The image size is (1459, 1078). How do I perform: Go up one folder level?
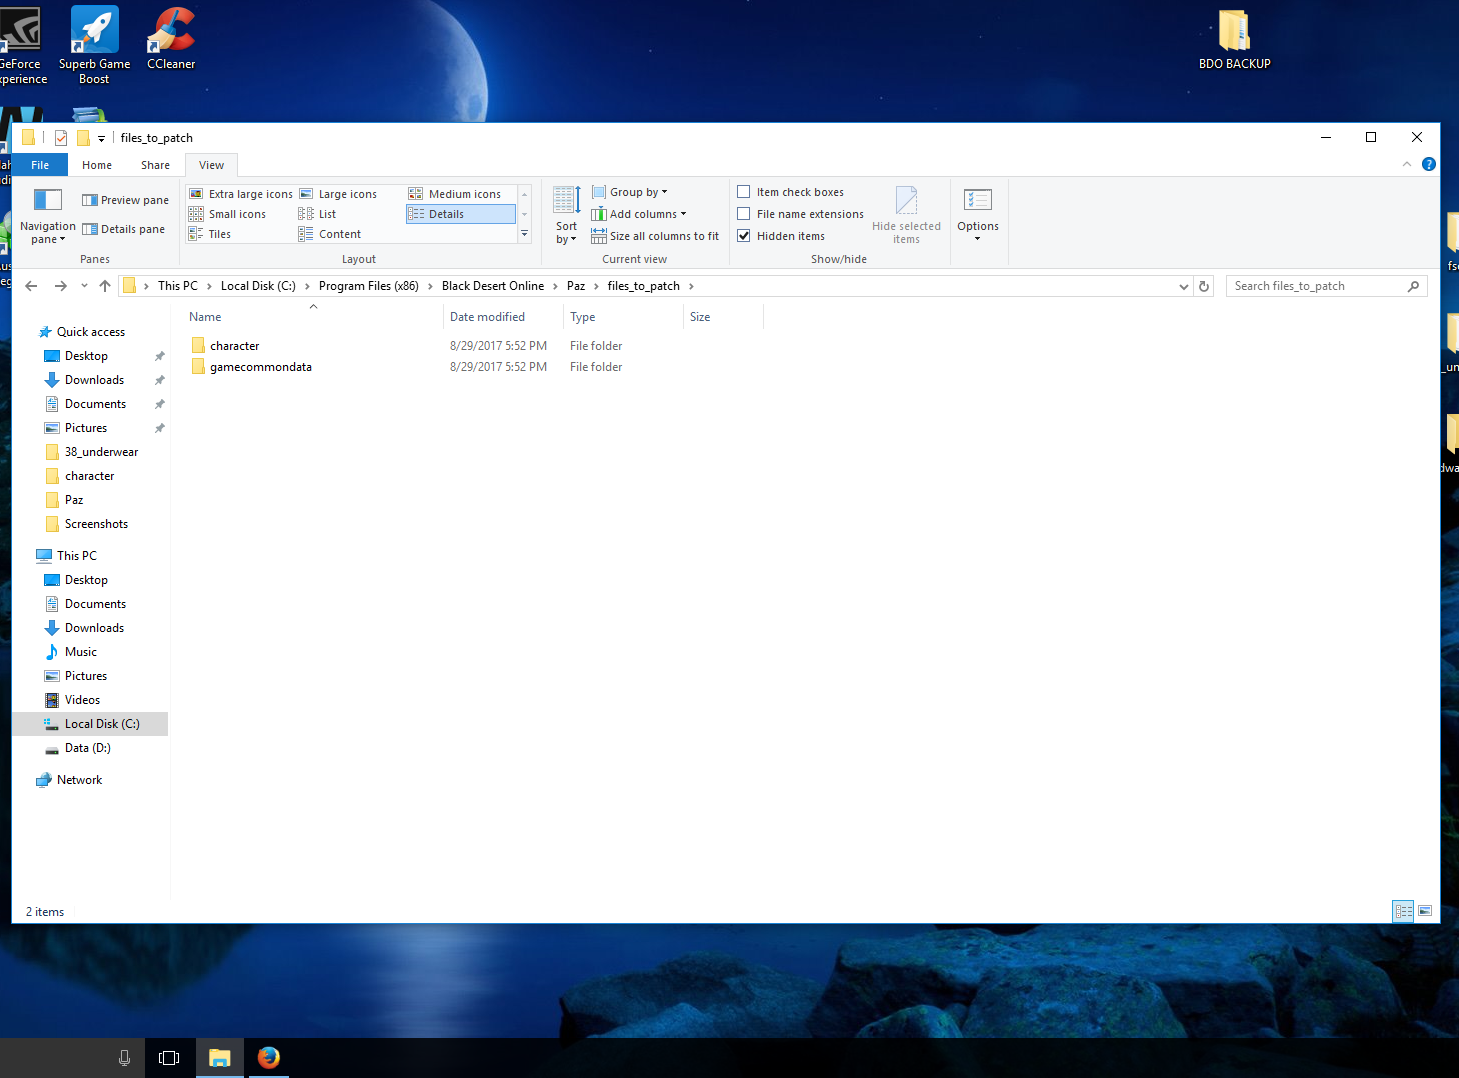105,286
